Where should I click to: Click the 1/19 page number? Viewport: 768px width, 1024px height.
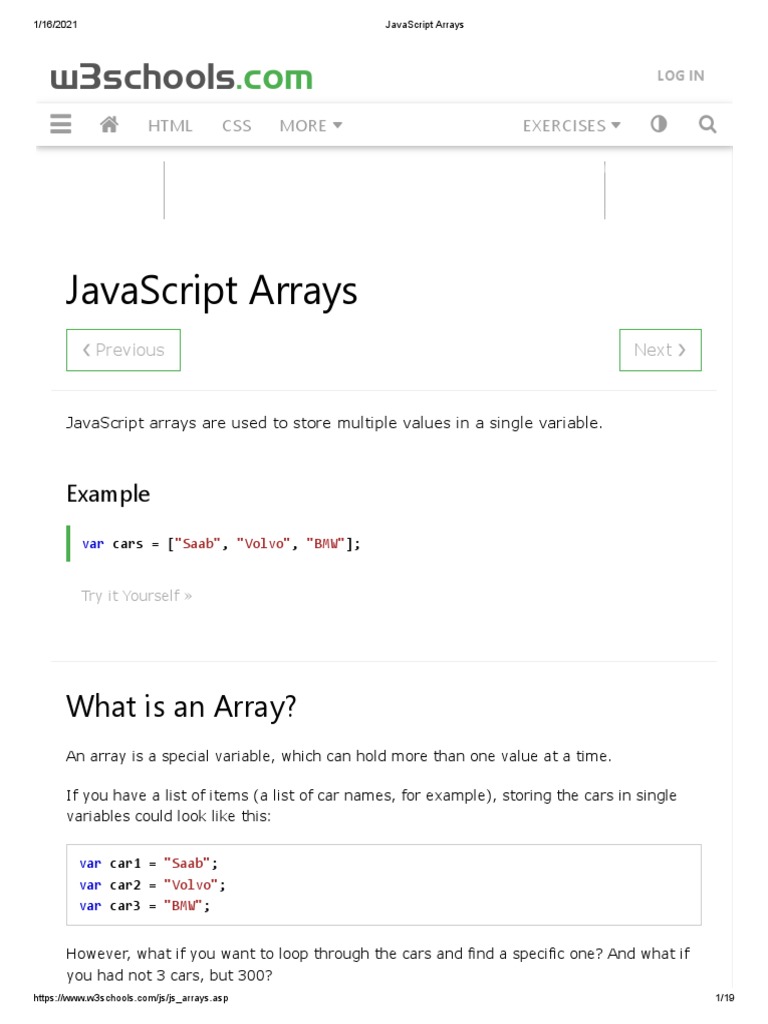point(725,998)
